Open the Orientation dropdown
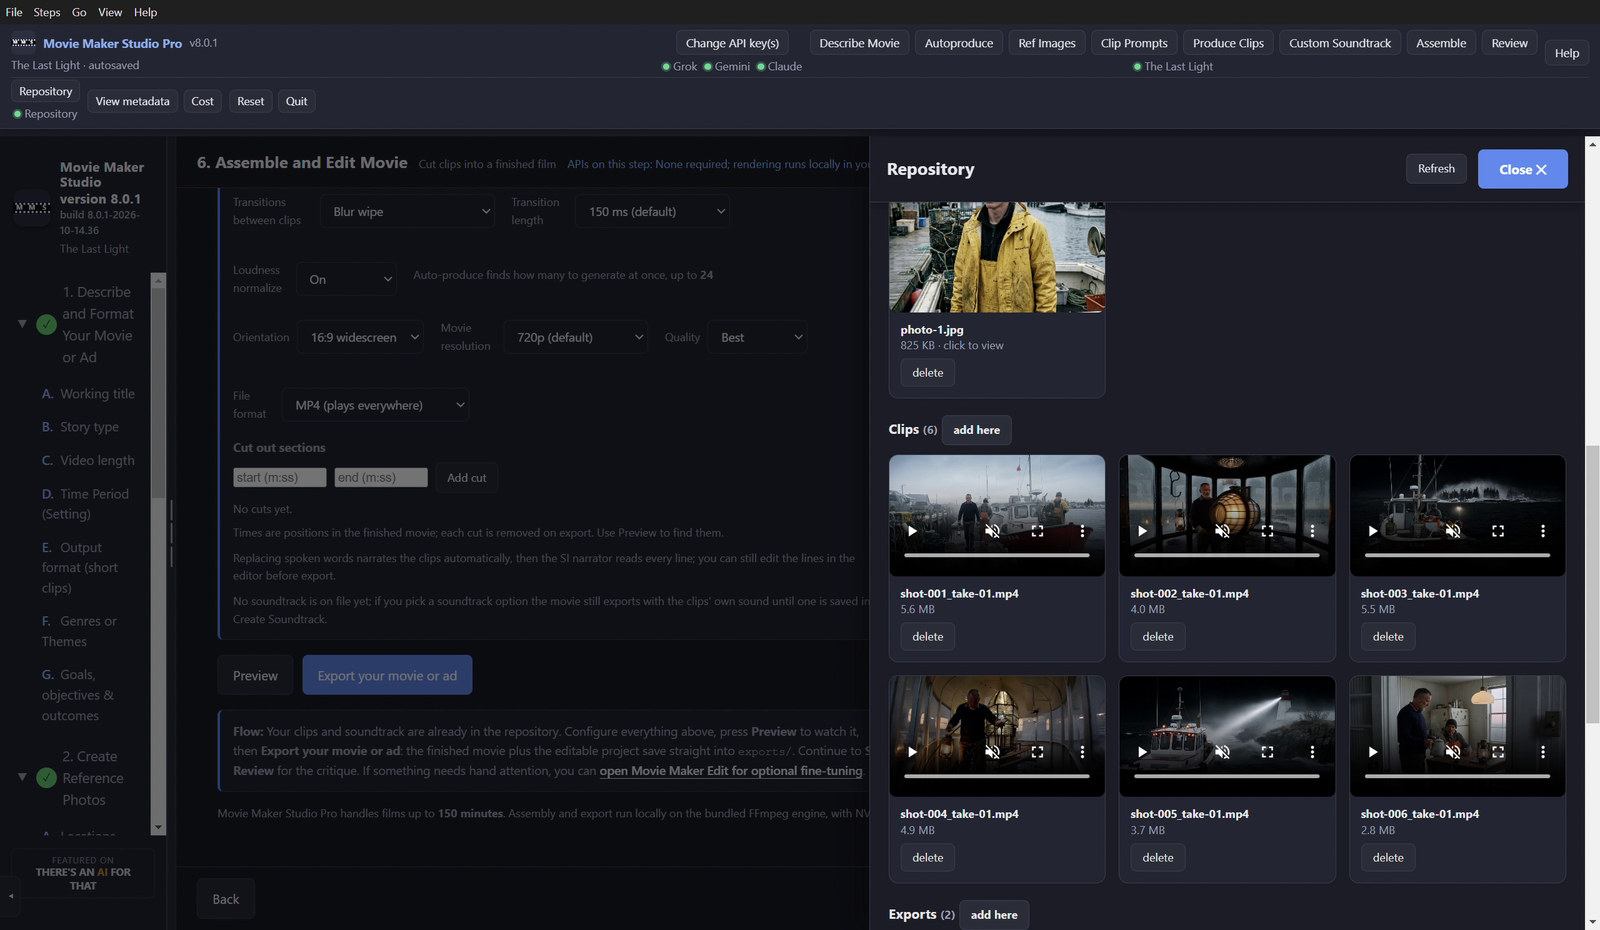This screenshot has height=930, width=1600. click(x=361, y=338)
